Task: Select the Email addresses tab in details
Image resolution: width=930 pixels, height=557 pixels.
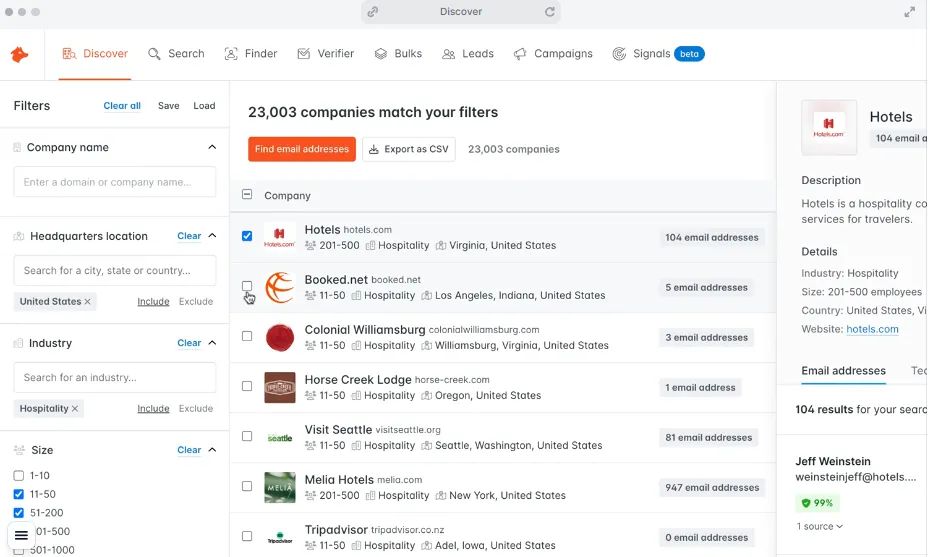Action: click(843, 371)
